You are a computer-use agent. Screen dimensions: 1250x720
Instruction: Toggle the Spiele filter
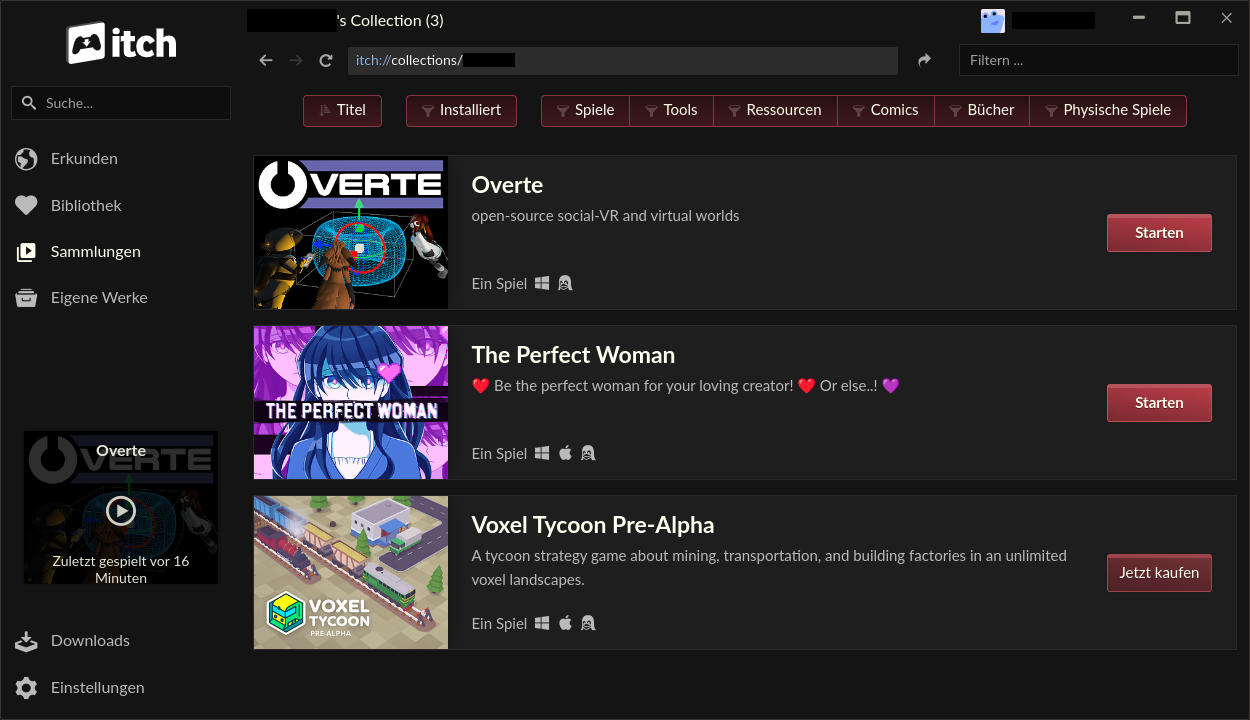pos(585,110)
